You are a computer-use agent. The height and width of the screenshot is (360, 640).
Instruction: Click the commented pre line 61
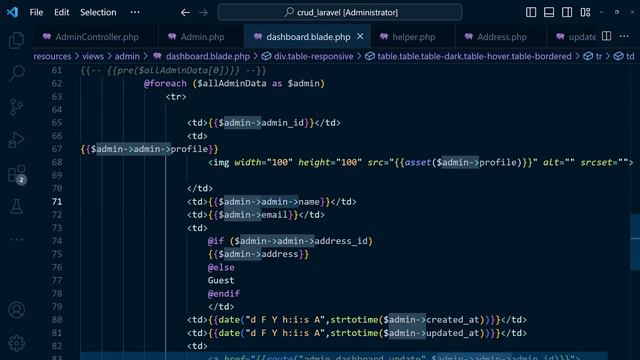click(173, 70)
